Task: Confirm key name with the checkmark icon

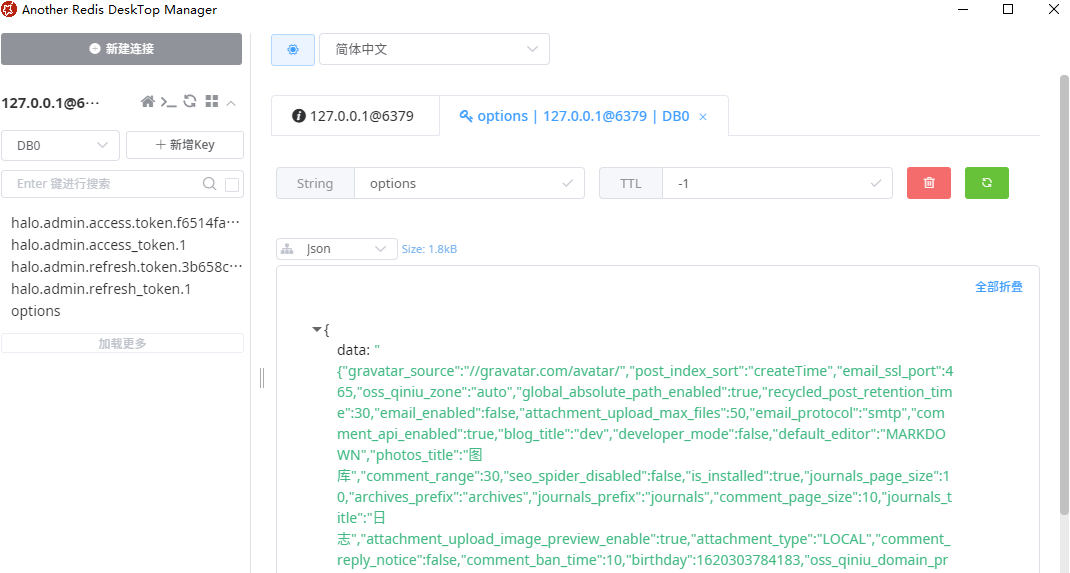Action: tap(568, 183)
